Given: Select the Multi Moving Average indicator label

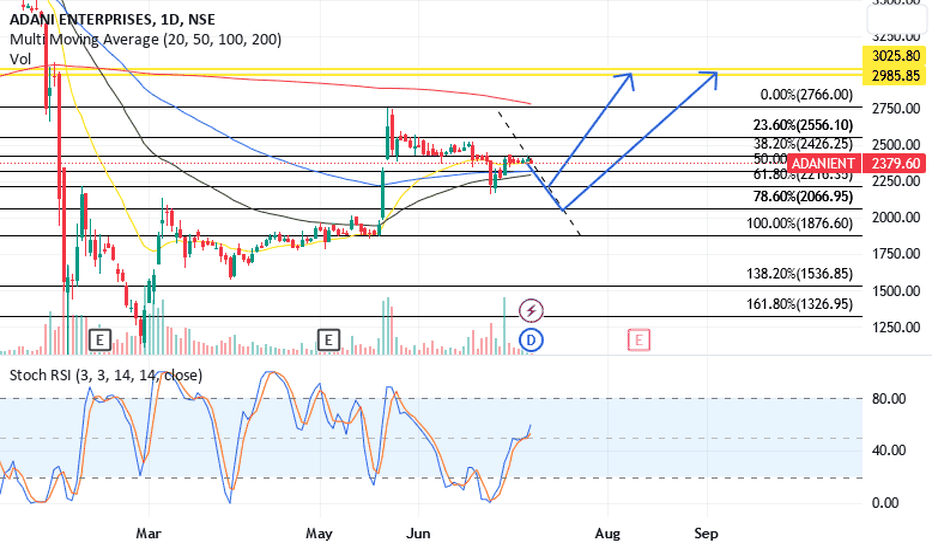Looking at the screenshot, I should click(x=146, y=39).
